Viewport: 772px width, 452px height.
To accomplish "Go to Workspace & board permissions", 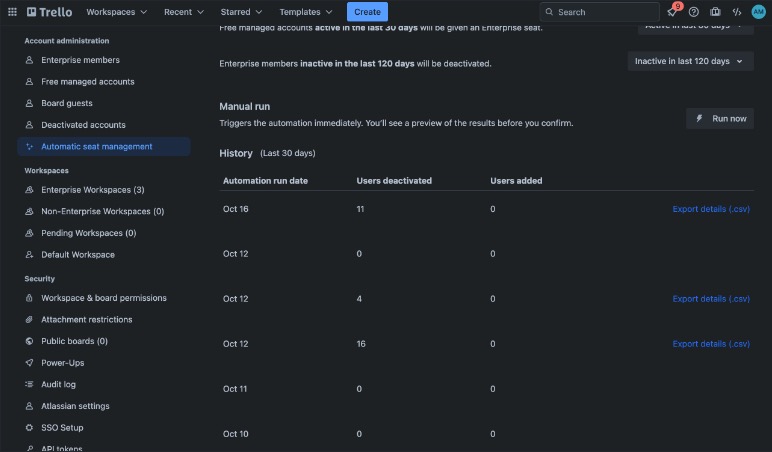I will pos(103,298).
